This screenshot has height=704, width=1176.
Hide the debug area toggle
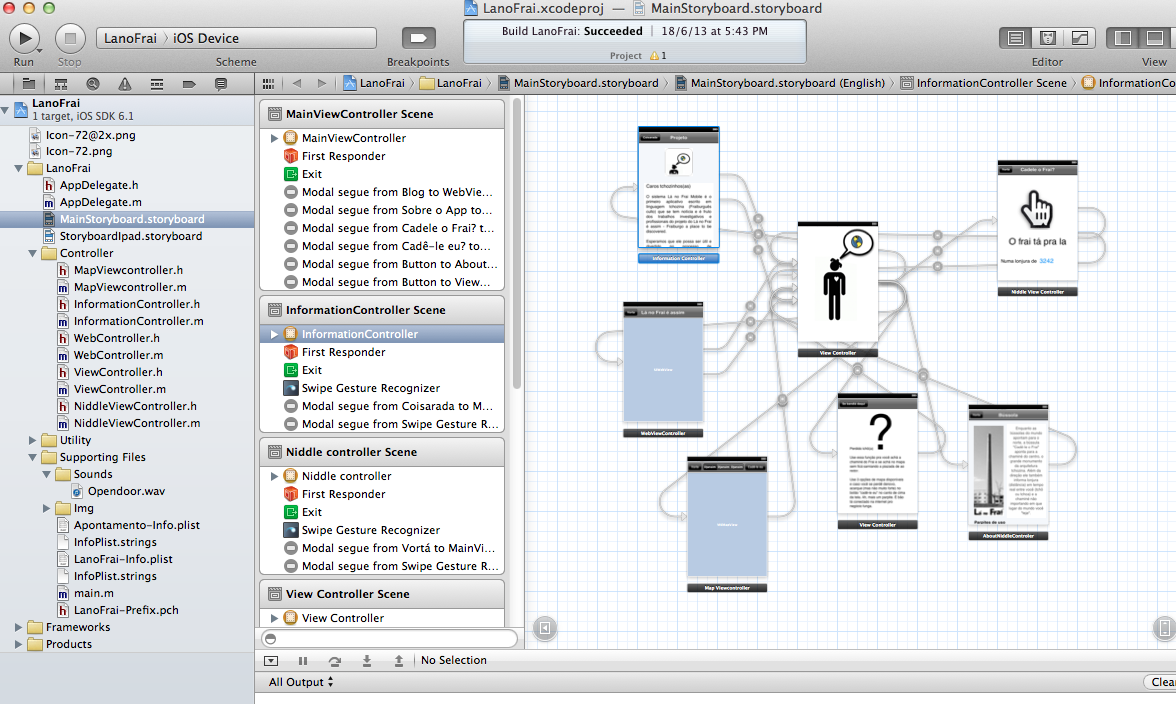tap(272, 661)
